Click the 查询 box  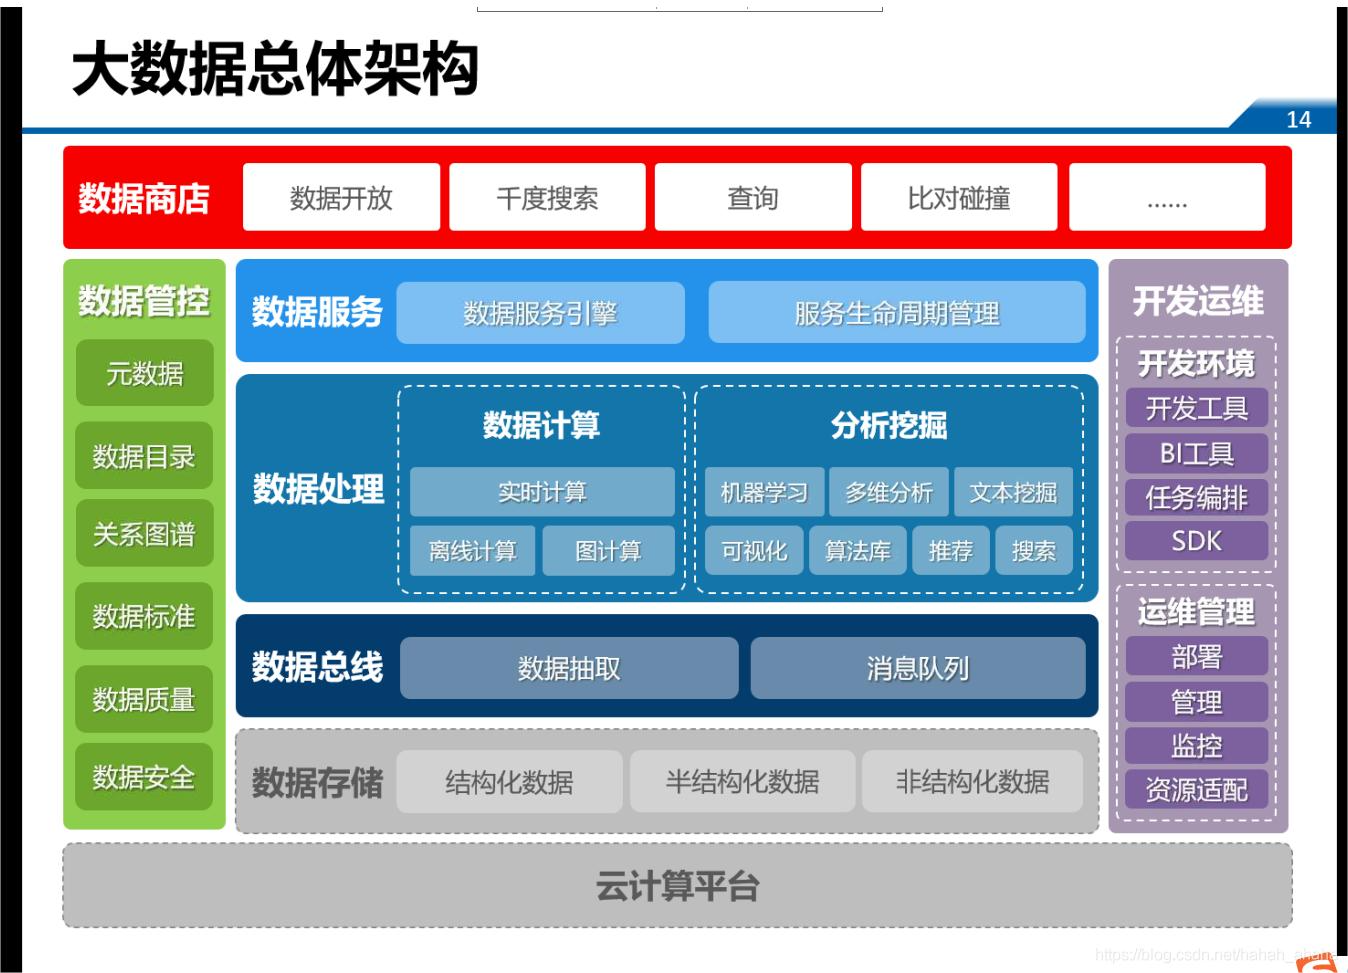(753, 198)
